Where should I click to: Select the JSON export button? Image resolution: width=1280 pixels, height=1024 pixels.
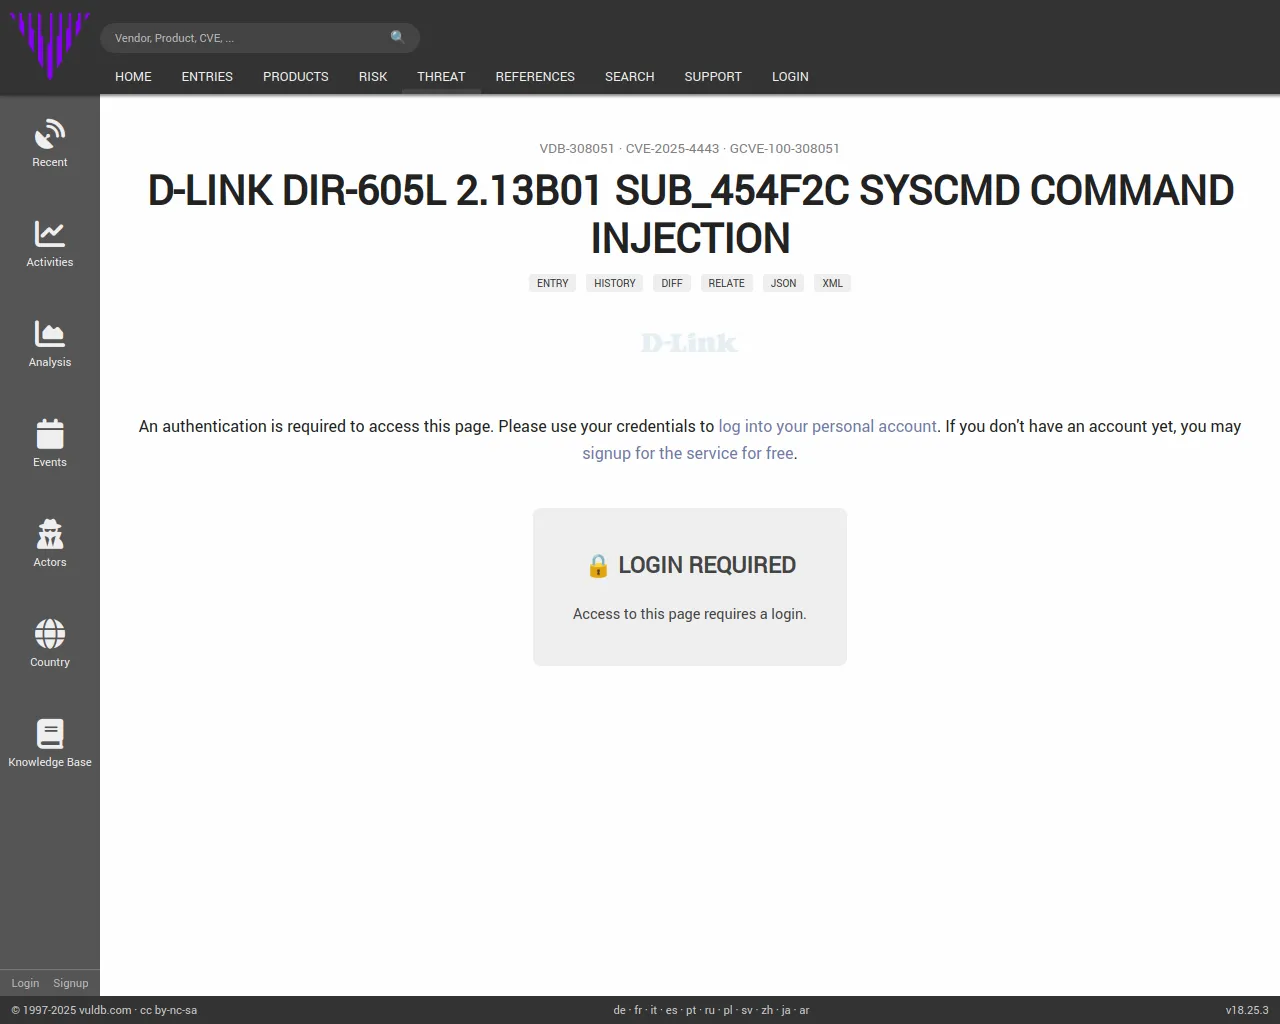784,283
